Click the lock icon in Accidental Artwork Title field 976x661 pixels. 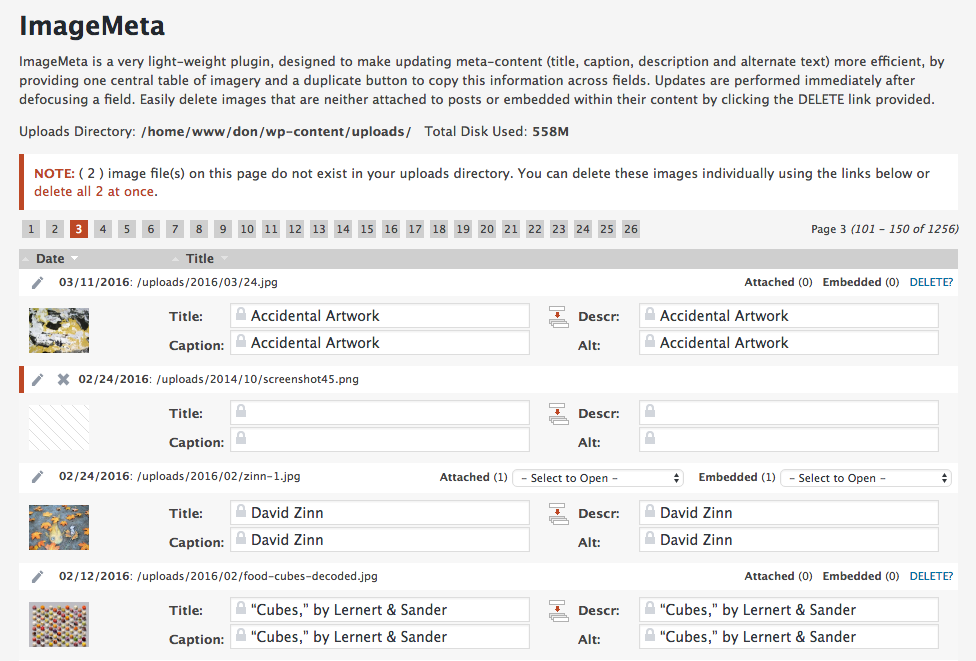(241, 315)
